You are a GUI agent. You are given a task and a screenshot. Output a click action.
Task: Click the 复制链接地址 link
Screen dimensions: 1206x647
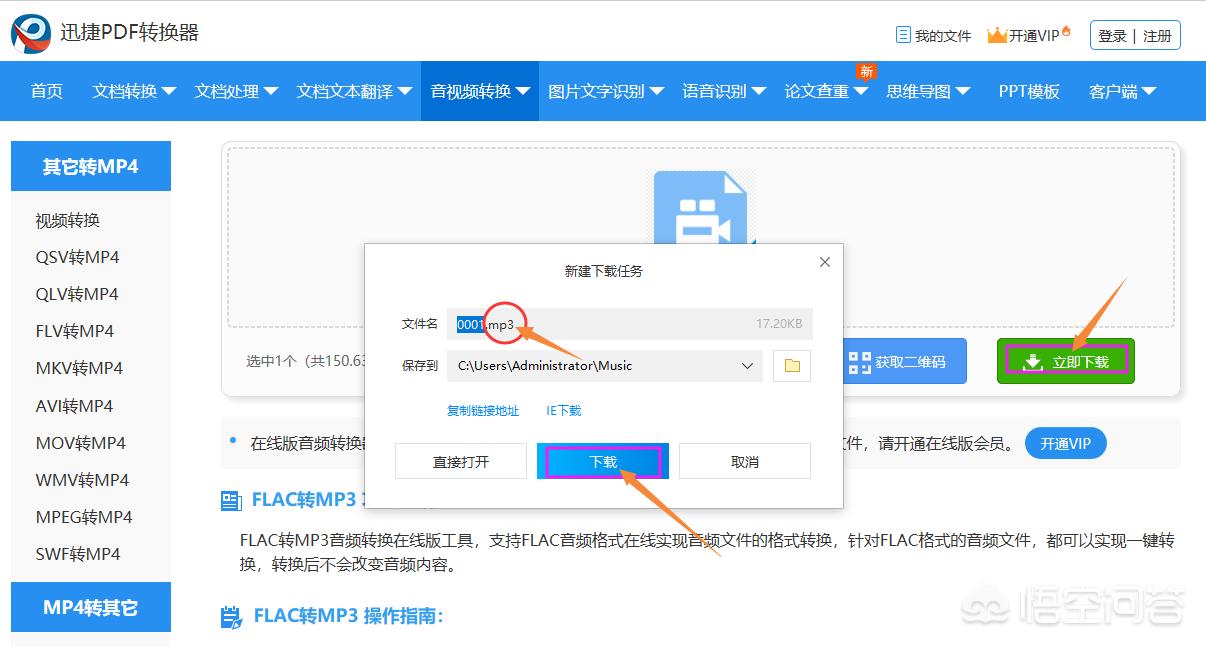[483, 411]
